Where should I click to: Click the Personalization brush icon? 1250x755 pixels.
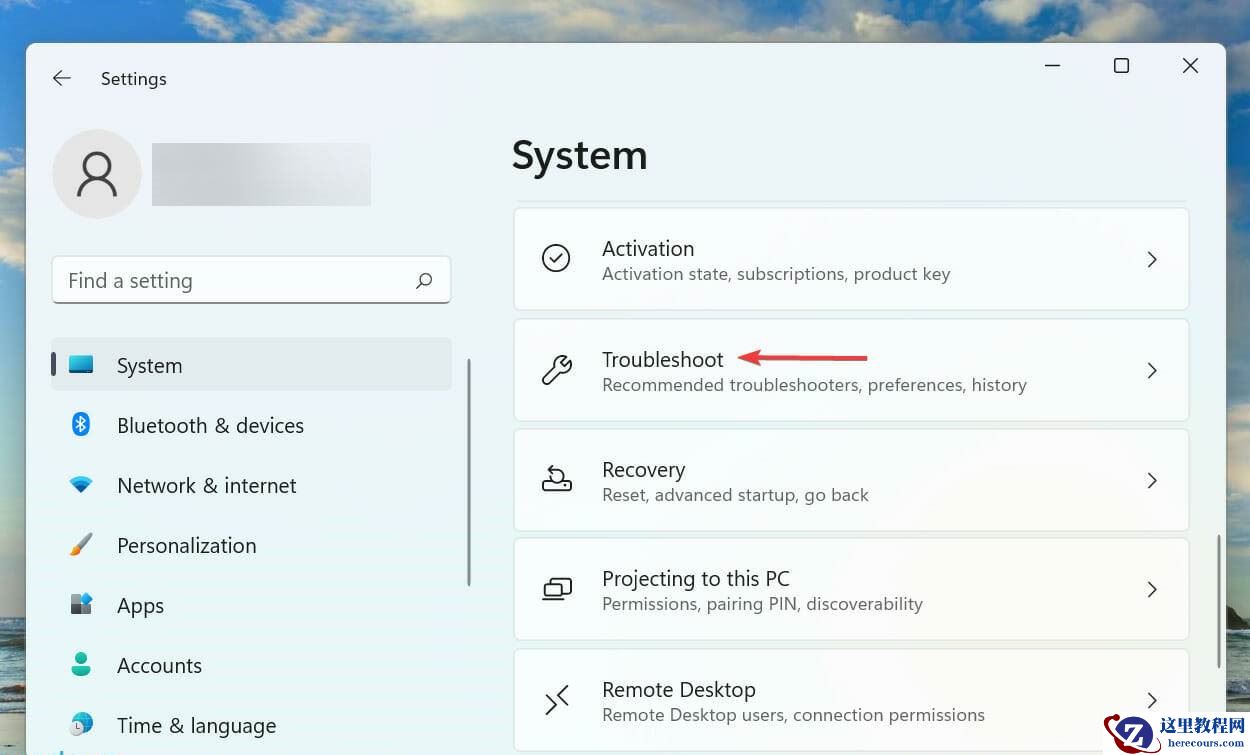81,545
